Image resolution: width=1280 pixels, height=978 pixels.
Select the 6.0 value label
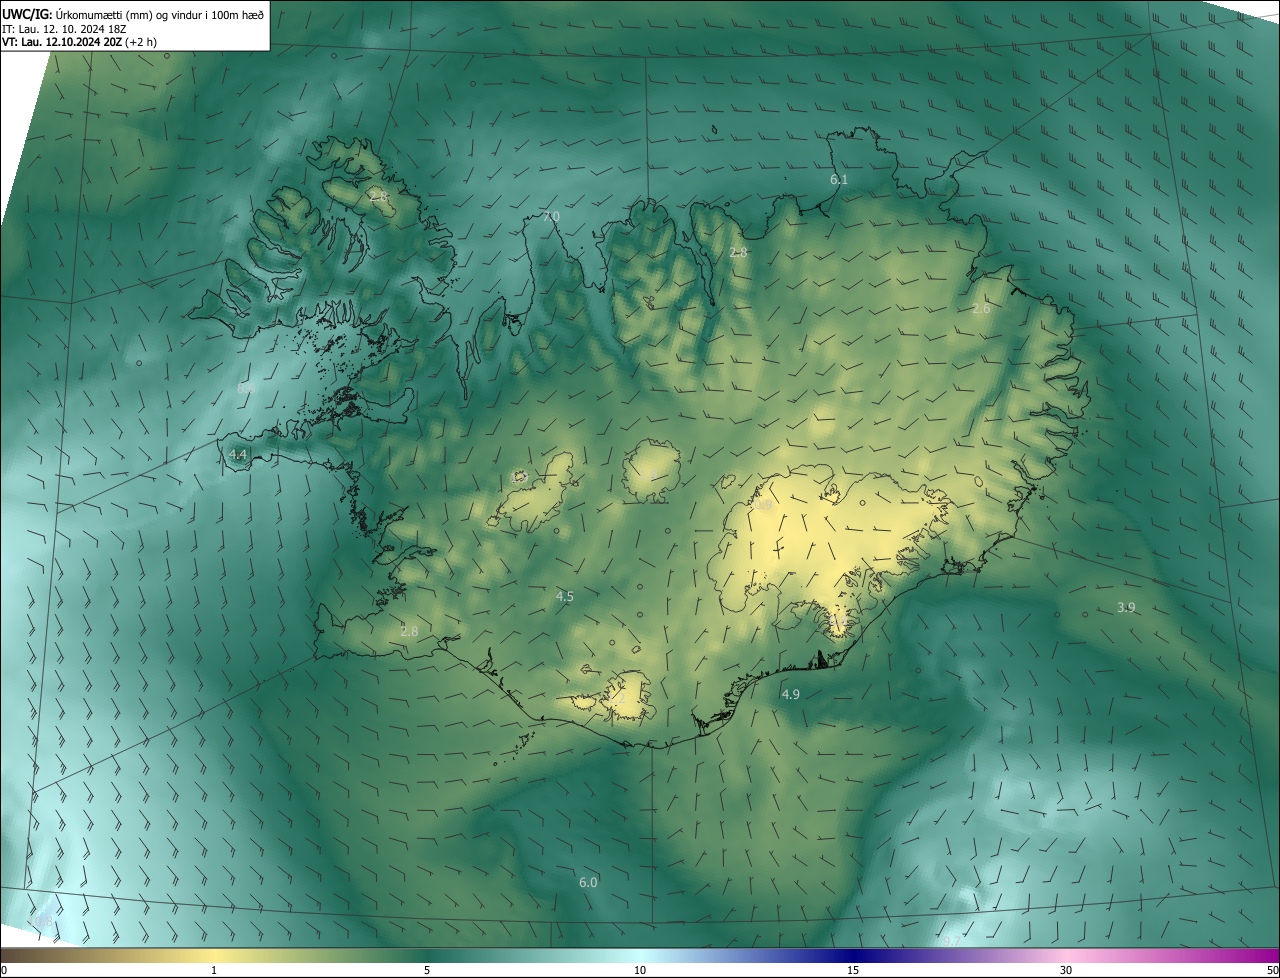[588, 882]
